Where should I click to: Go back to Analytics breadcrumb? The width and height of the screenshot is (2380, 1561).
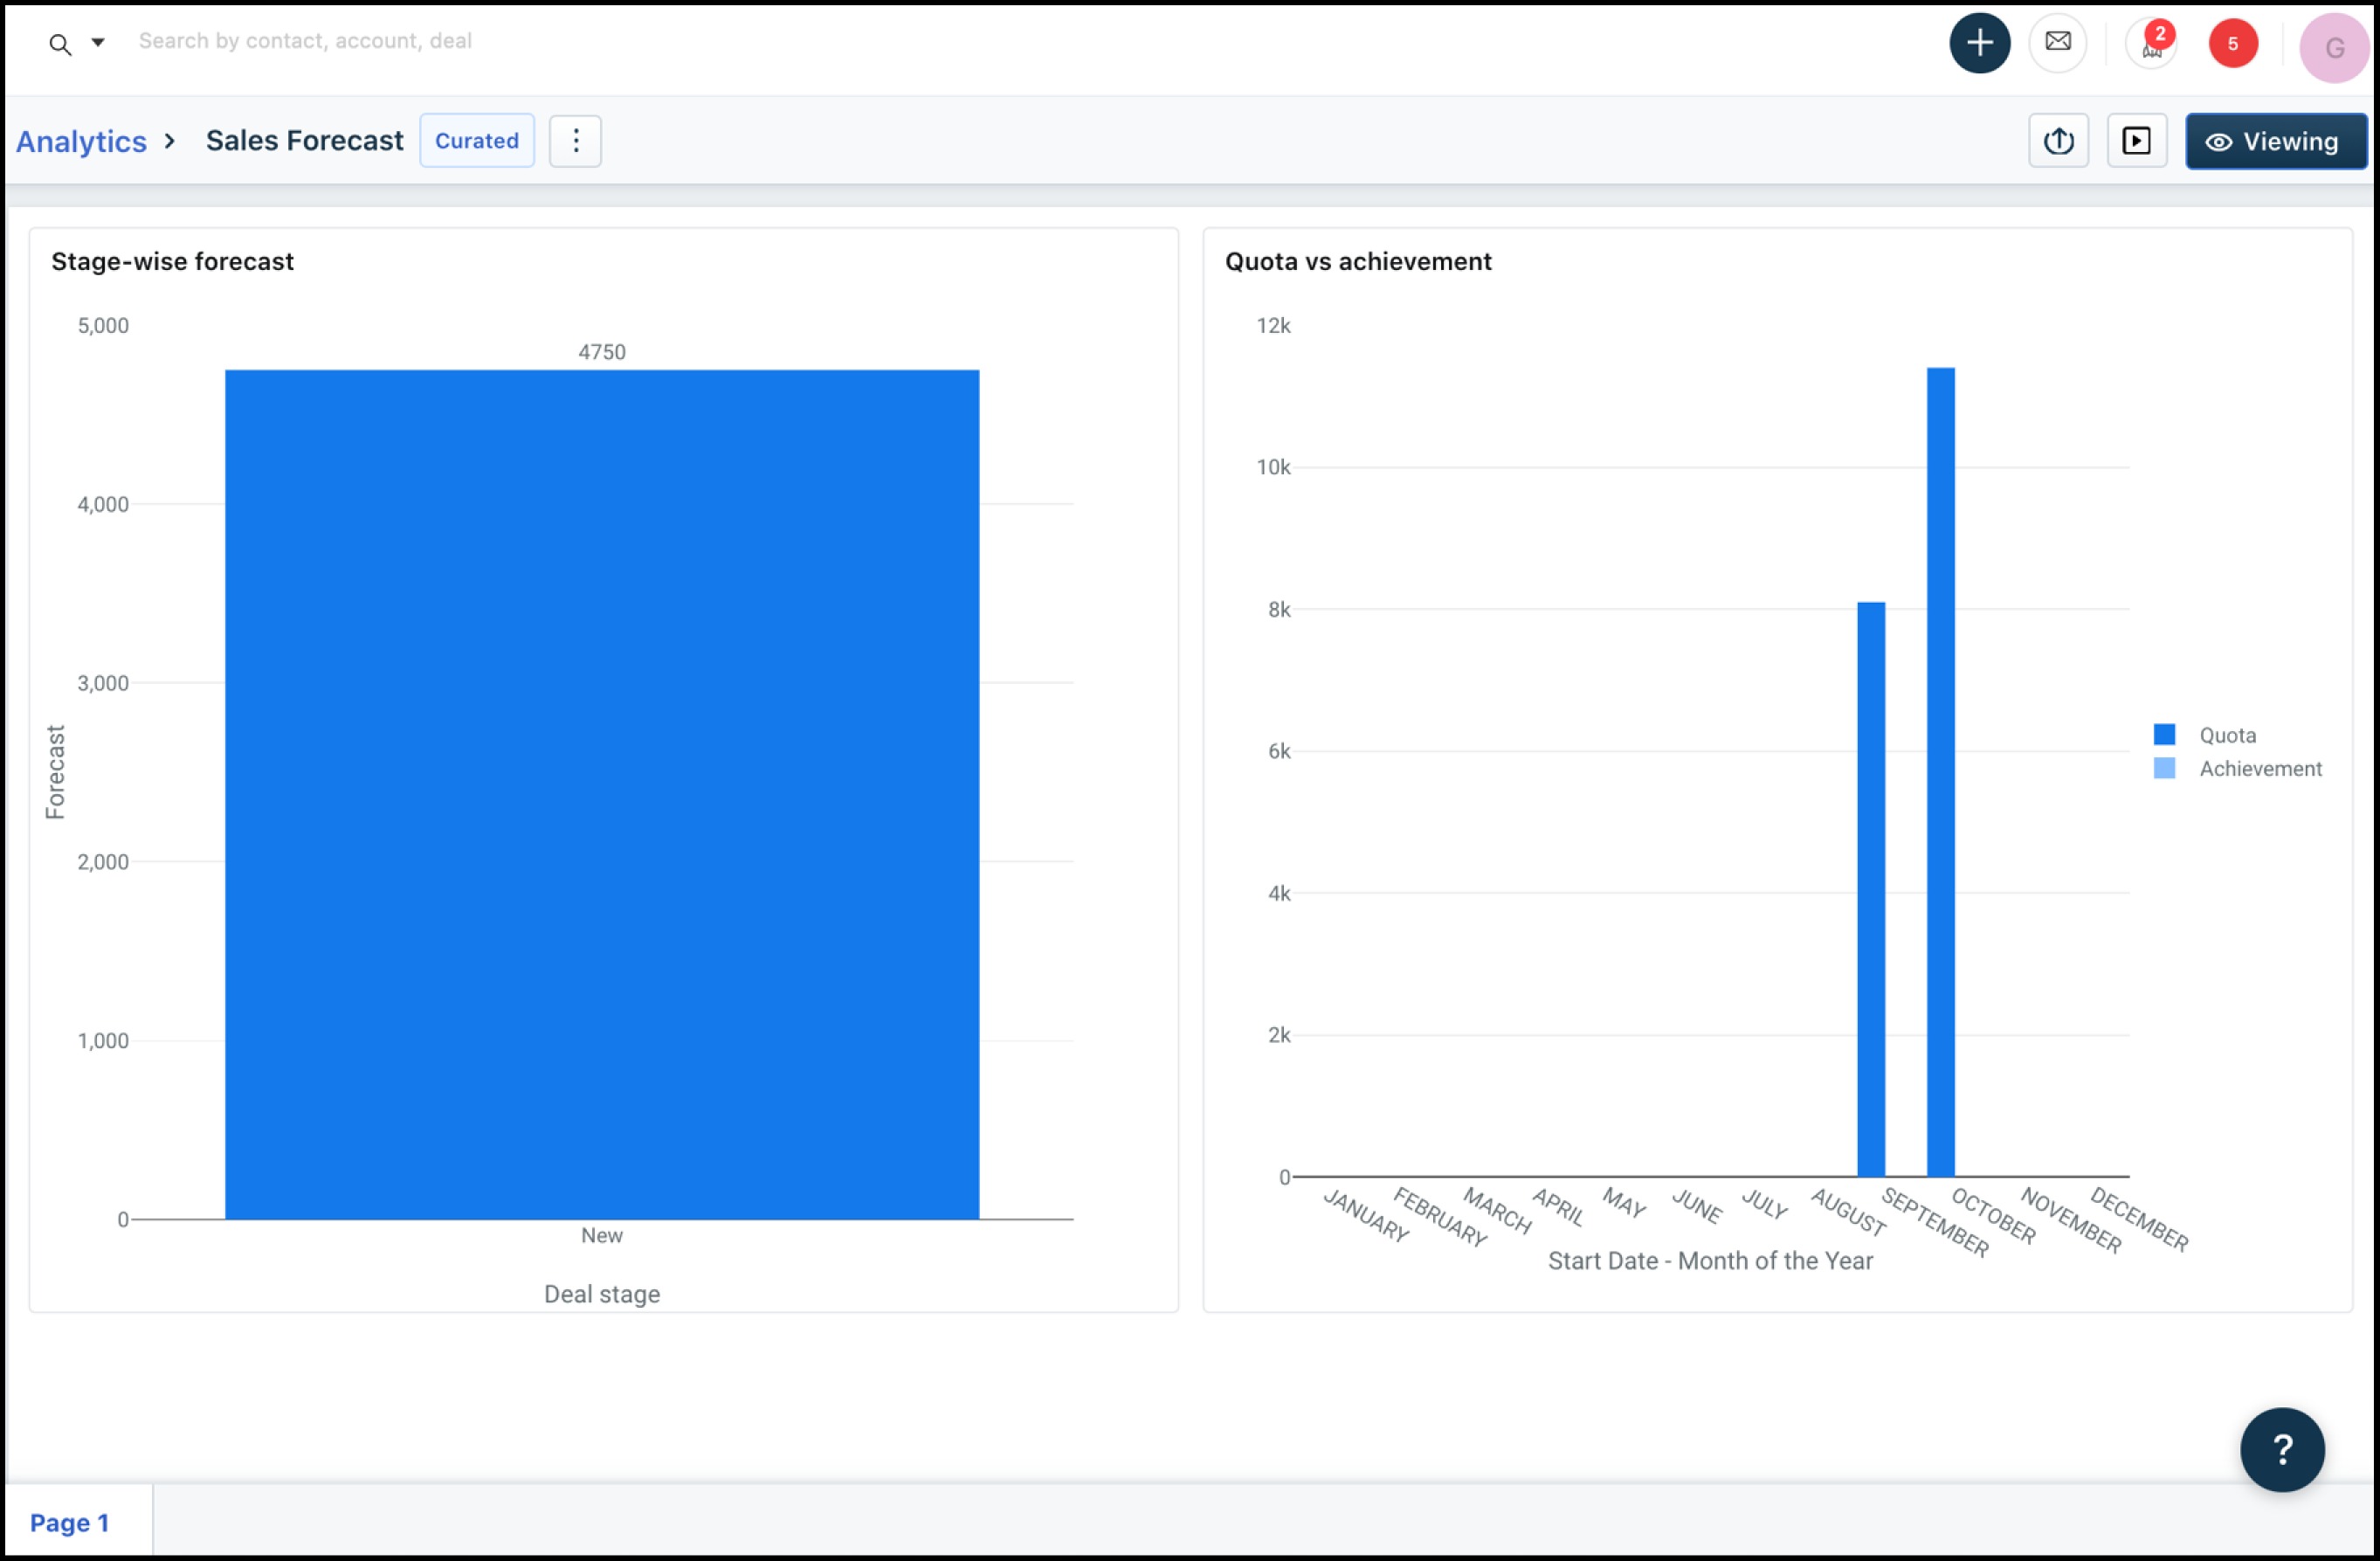(x=81, y=141)
